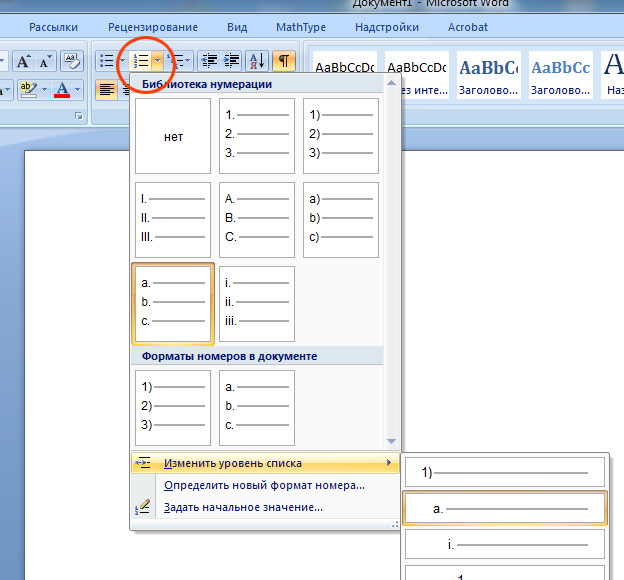Pick 1) 2) 3) under Форматы номеров в документе
624x580 pixels.
173,408
